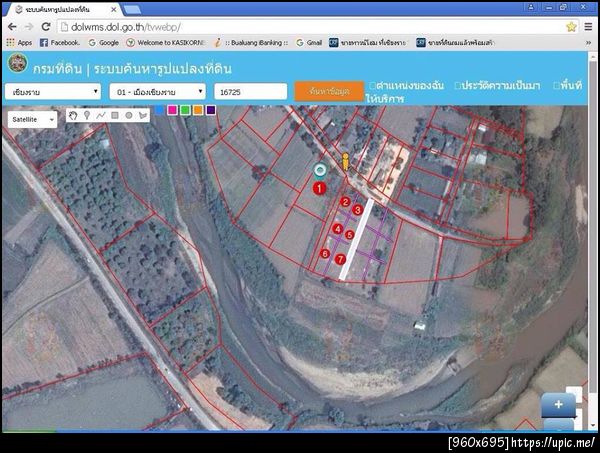
Task: Close the browser tab
Action: (114, 10)
